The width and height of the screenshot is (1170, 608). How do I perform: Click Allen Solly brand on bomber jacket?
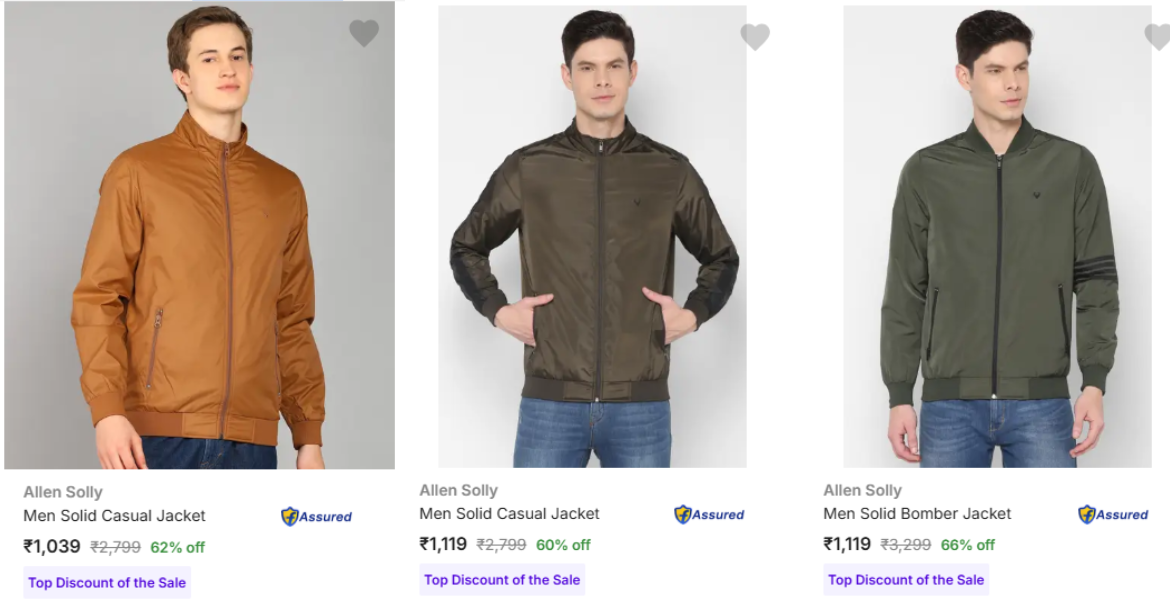862,490
